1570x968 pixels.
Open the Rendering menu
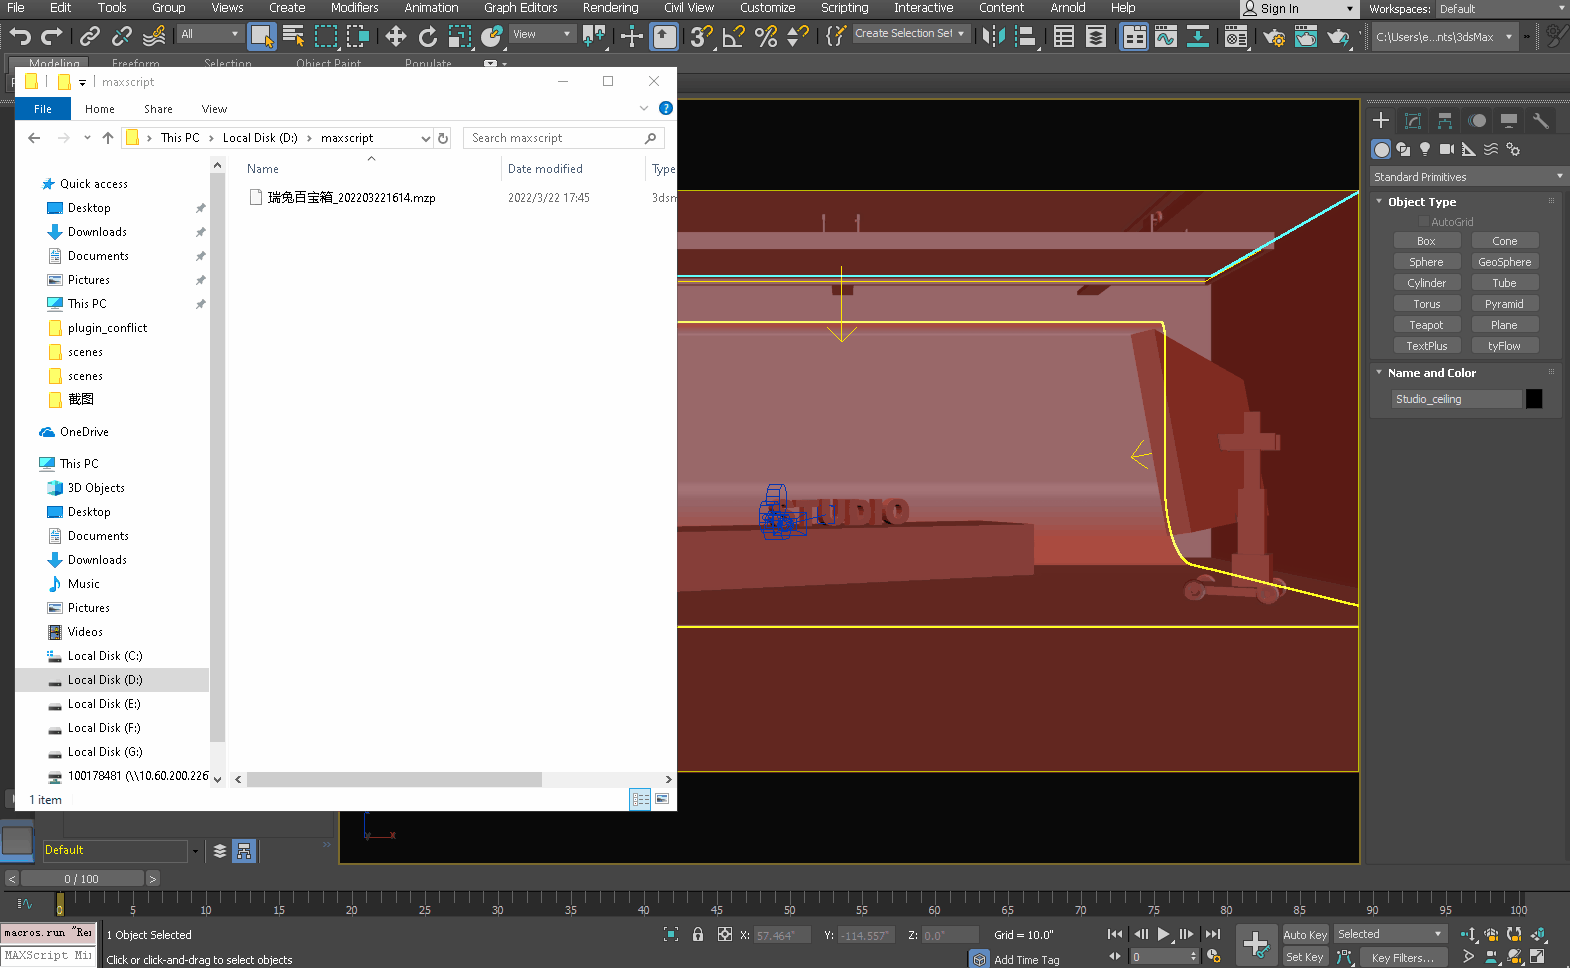[x=610, y=8]
